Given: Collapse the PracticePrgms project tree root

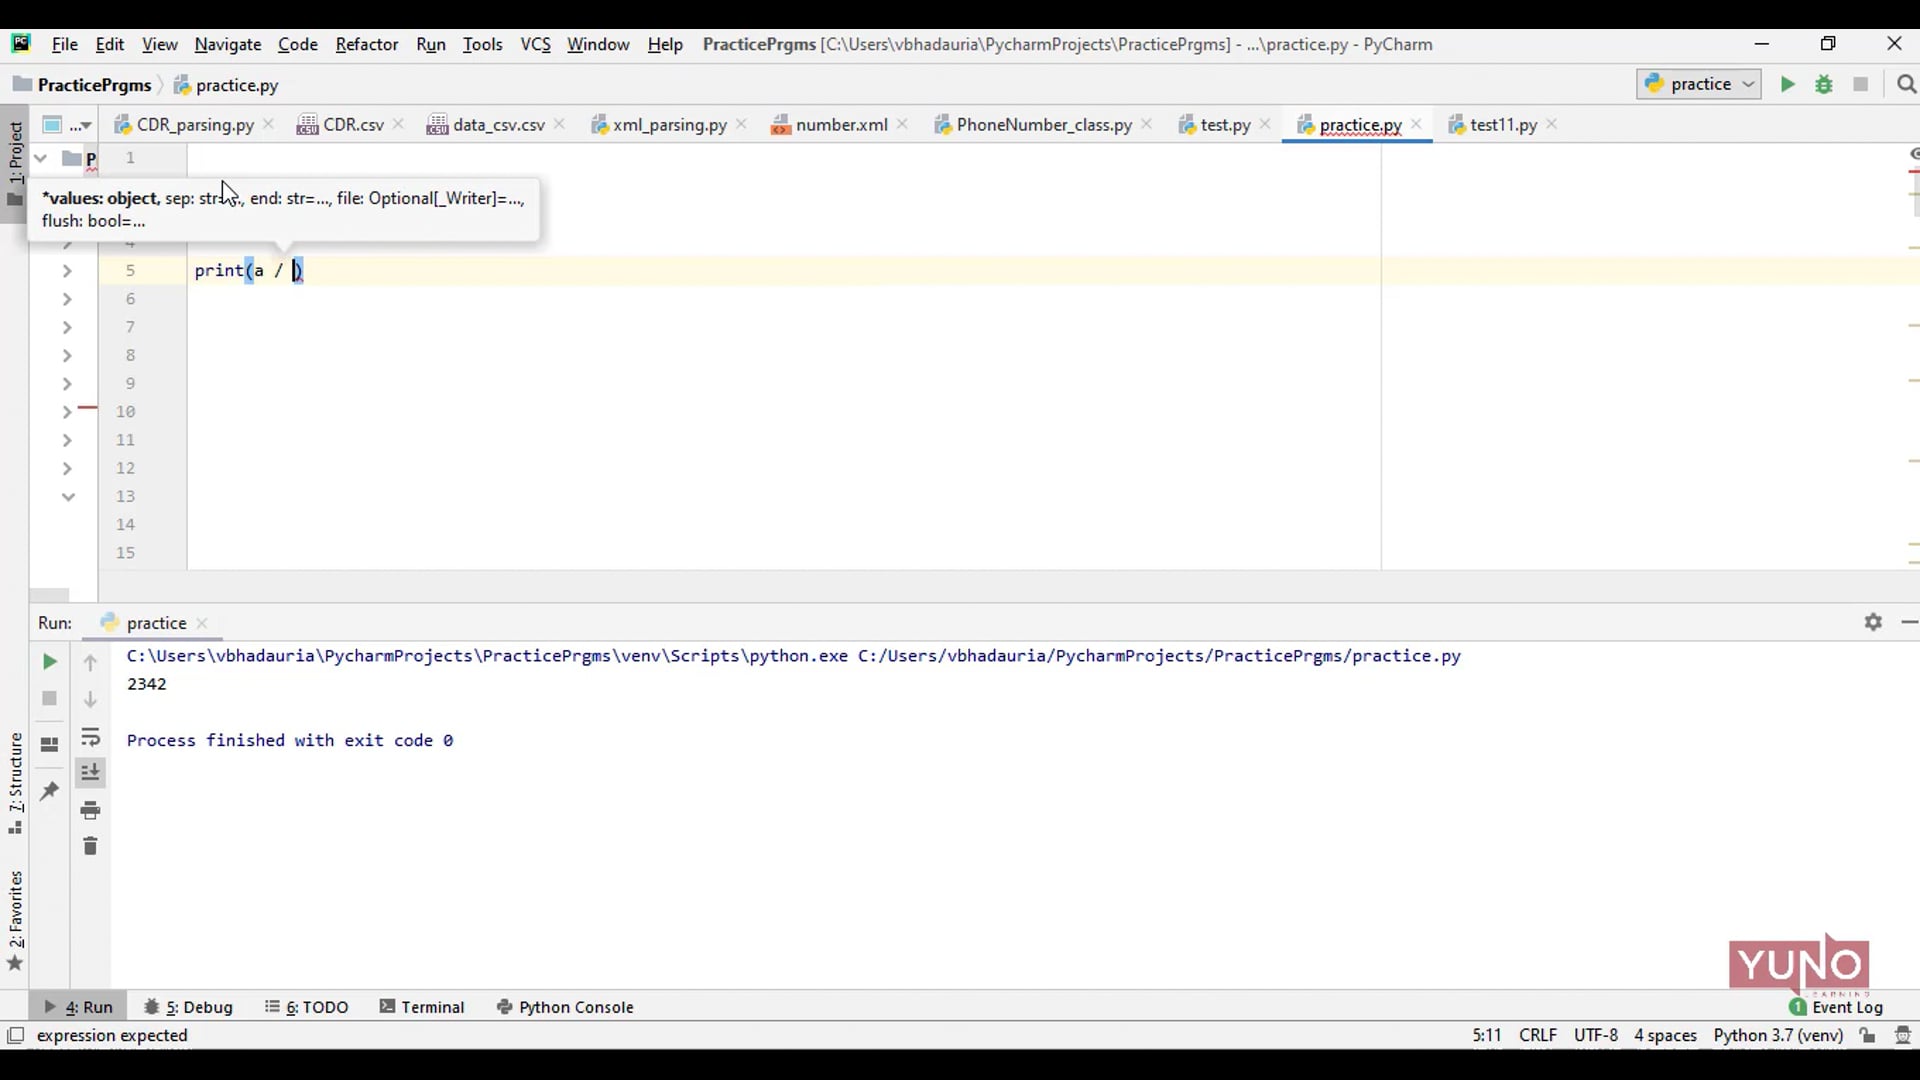Looking at the screenshot, I should pyautogui.click(x=41, y=158).
